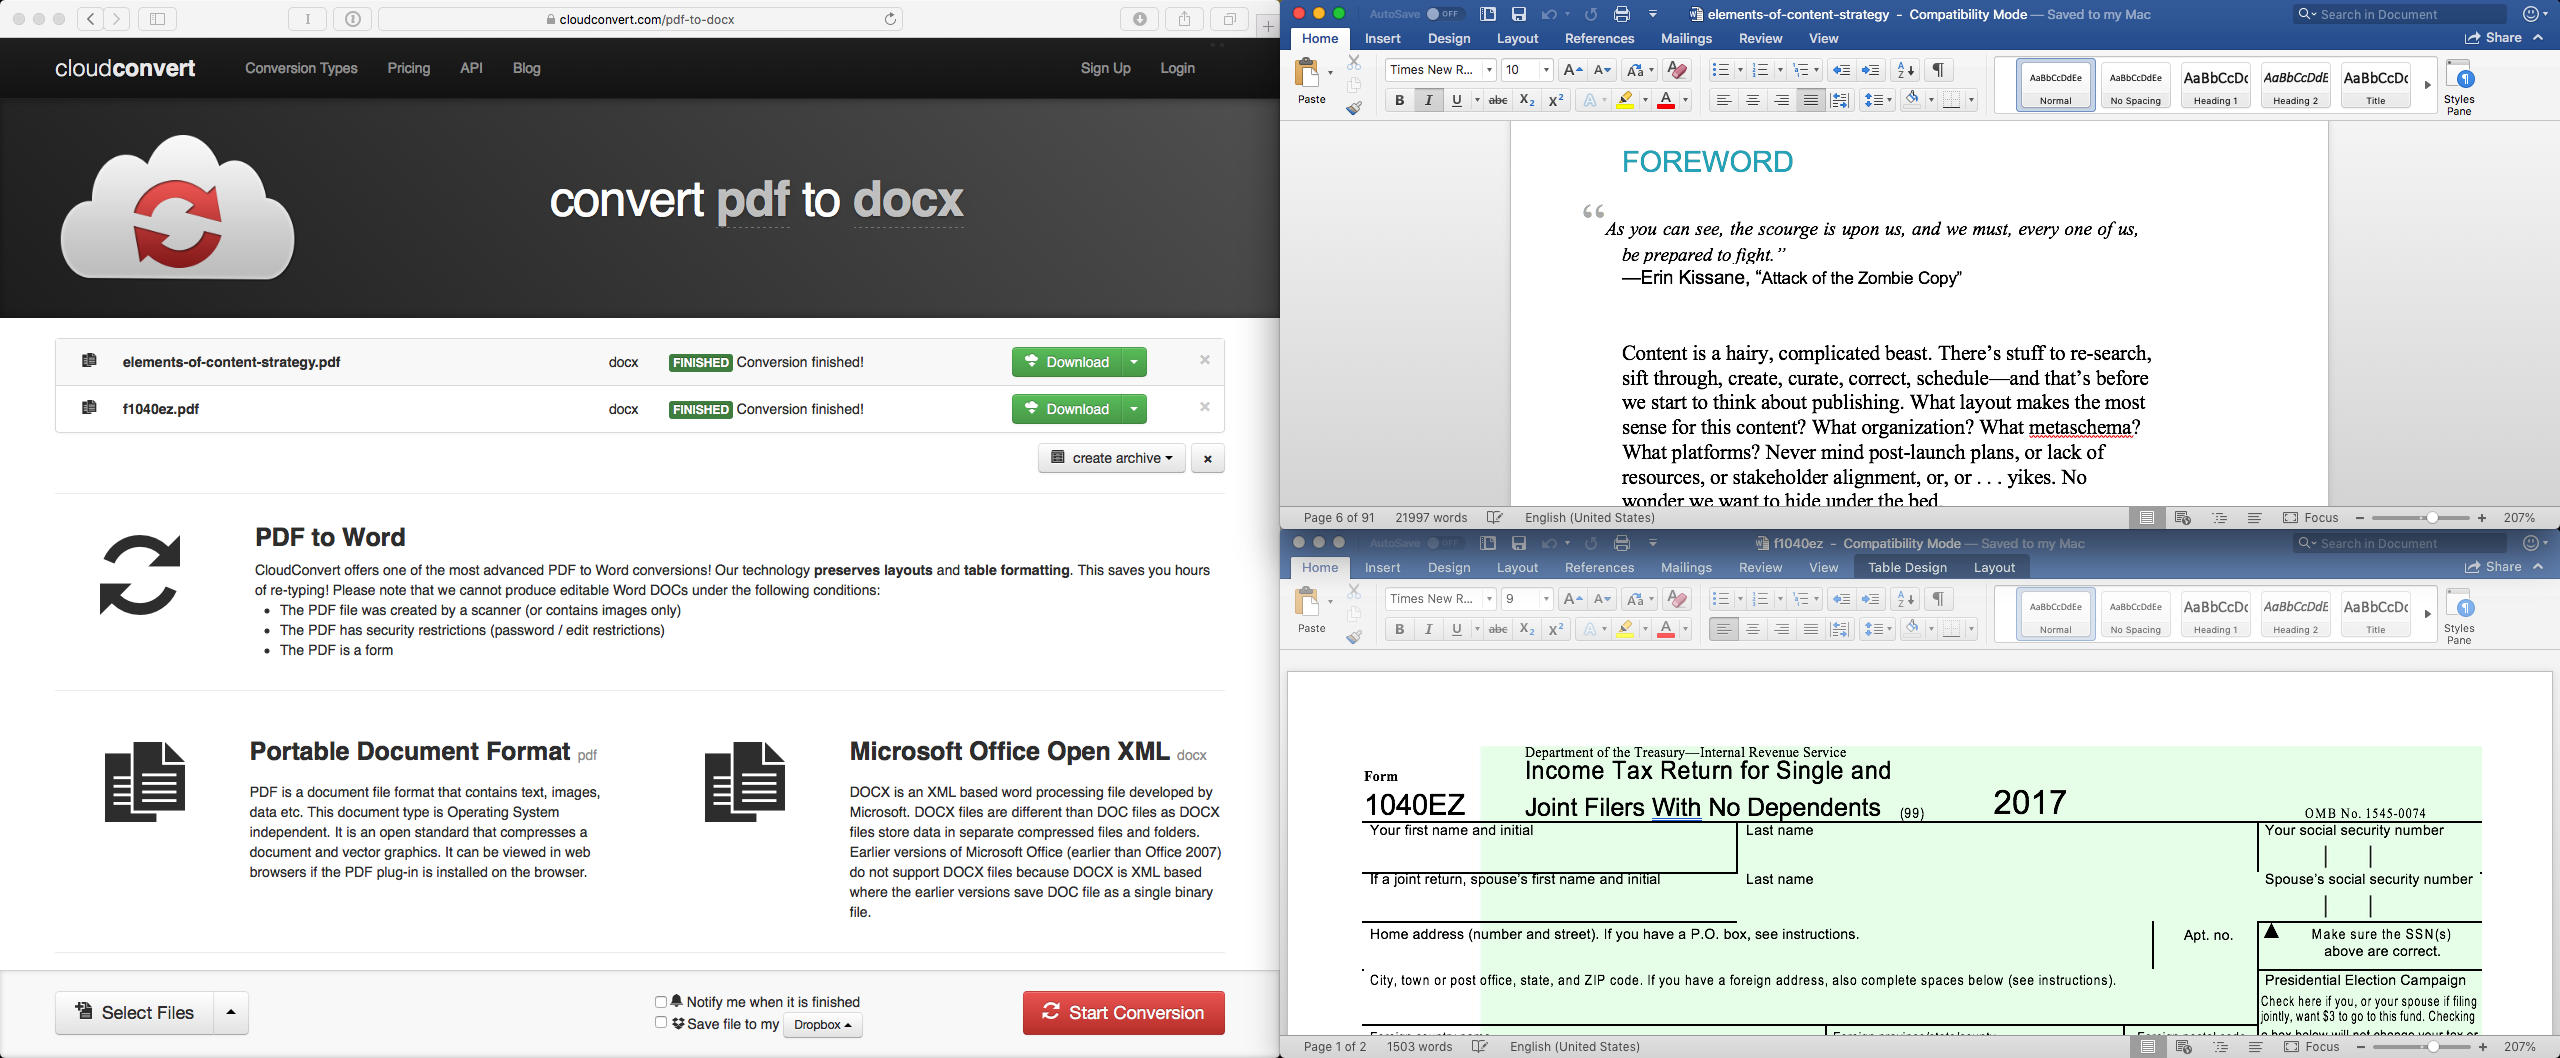Check the Save file to my checkbox

[x=661, y=1023]
